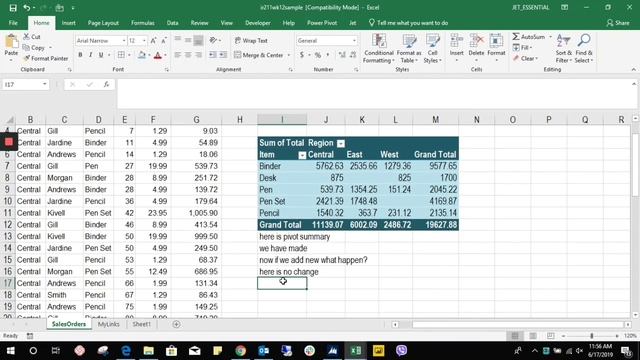Apply the red Font Color
This screenshot has width=640, height=360.
(x=158, y=55)
